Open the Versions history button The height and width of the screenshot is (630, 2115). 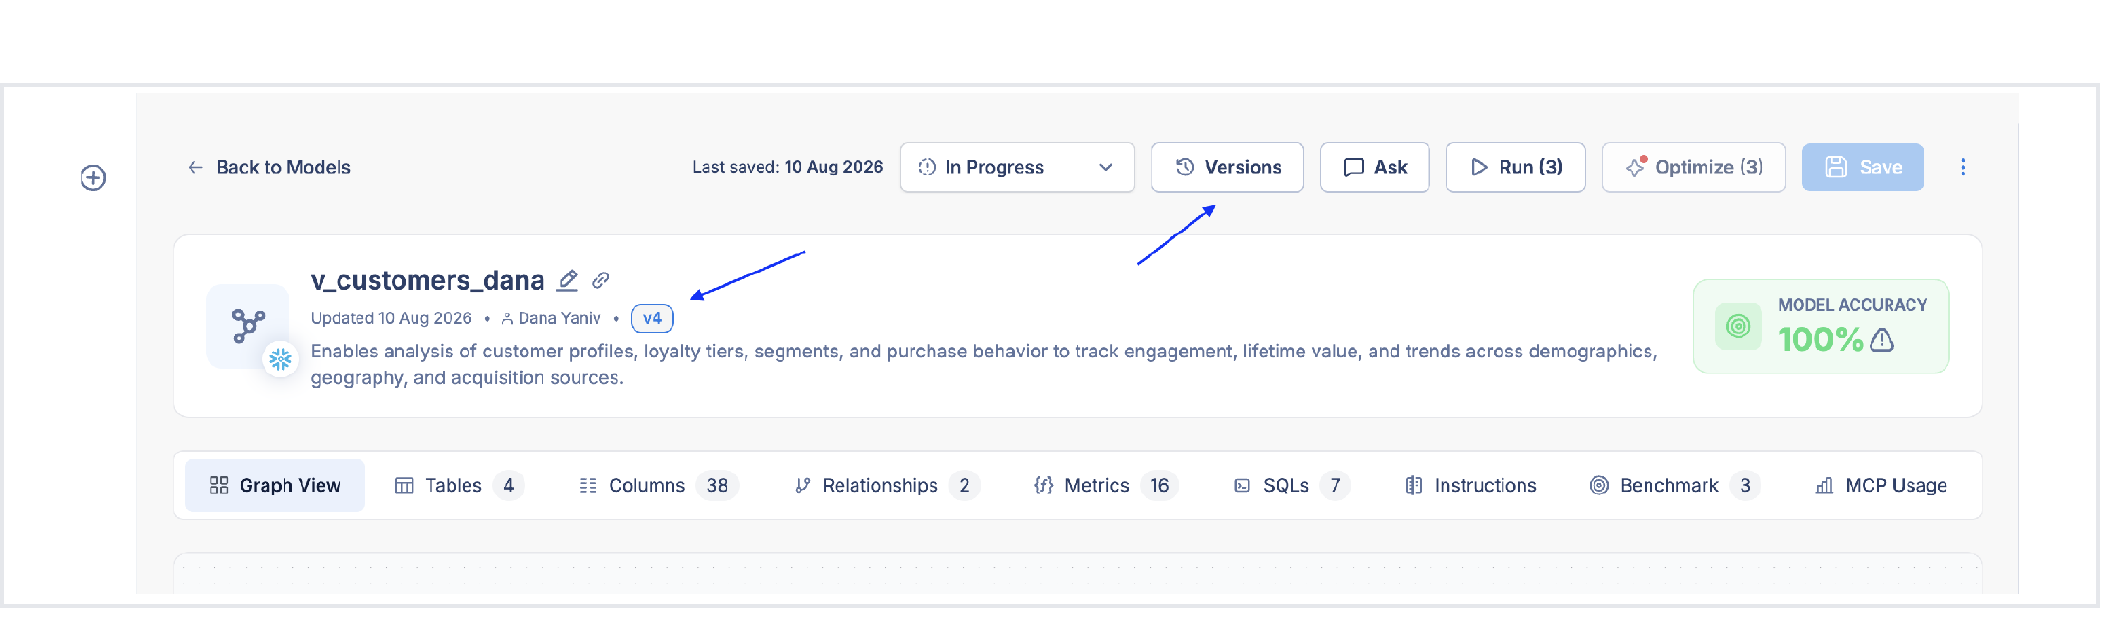1227,167
